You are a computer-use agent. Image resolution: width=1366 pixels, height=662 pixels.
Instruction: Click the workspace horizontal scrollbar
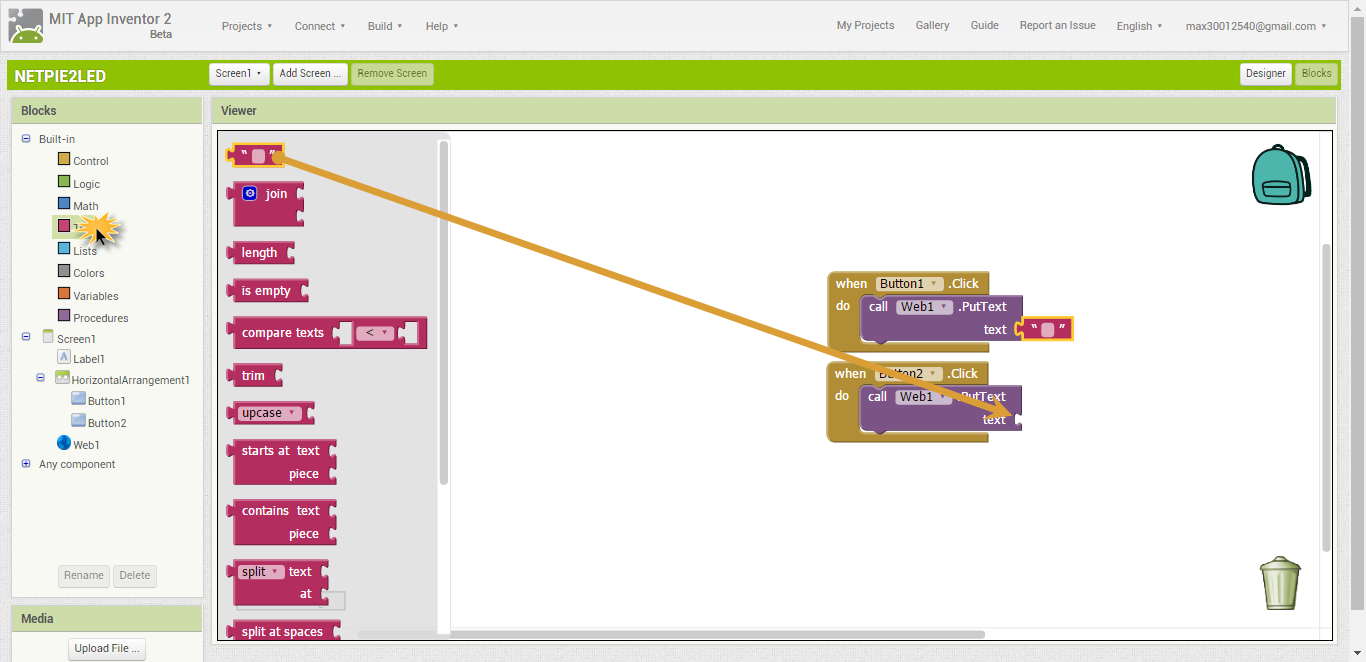(671, 634)
